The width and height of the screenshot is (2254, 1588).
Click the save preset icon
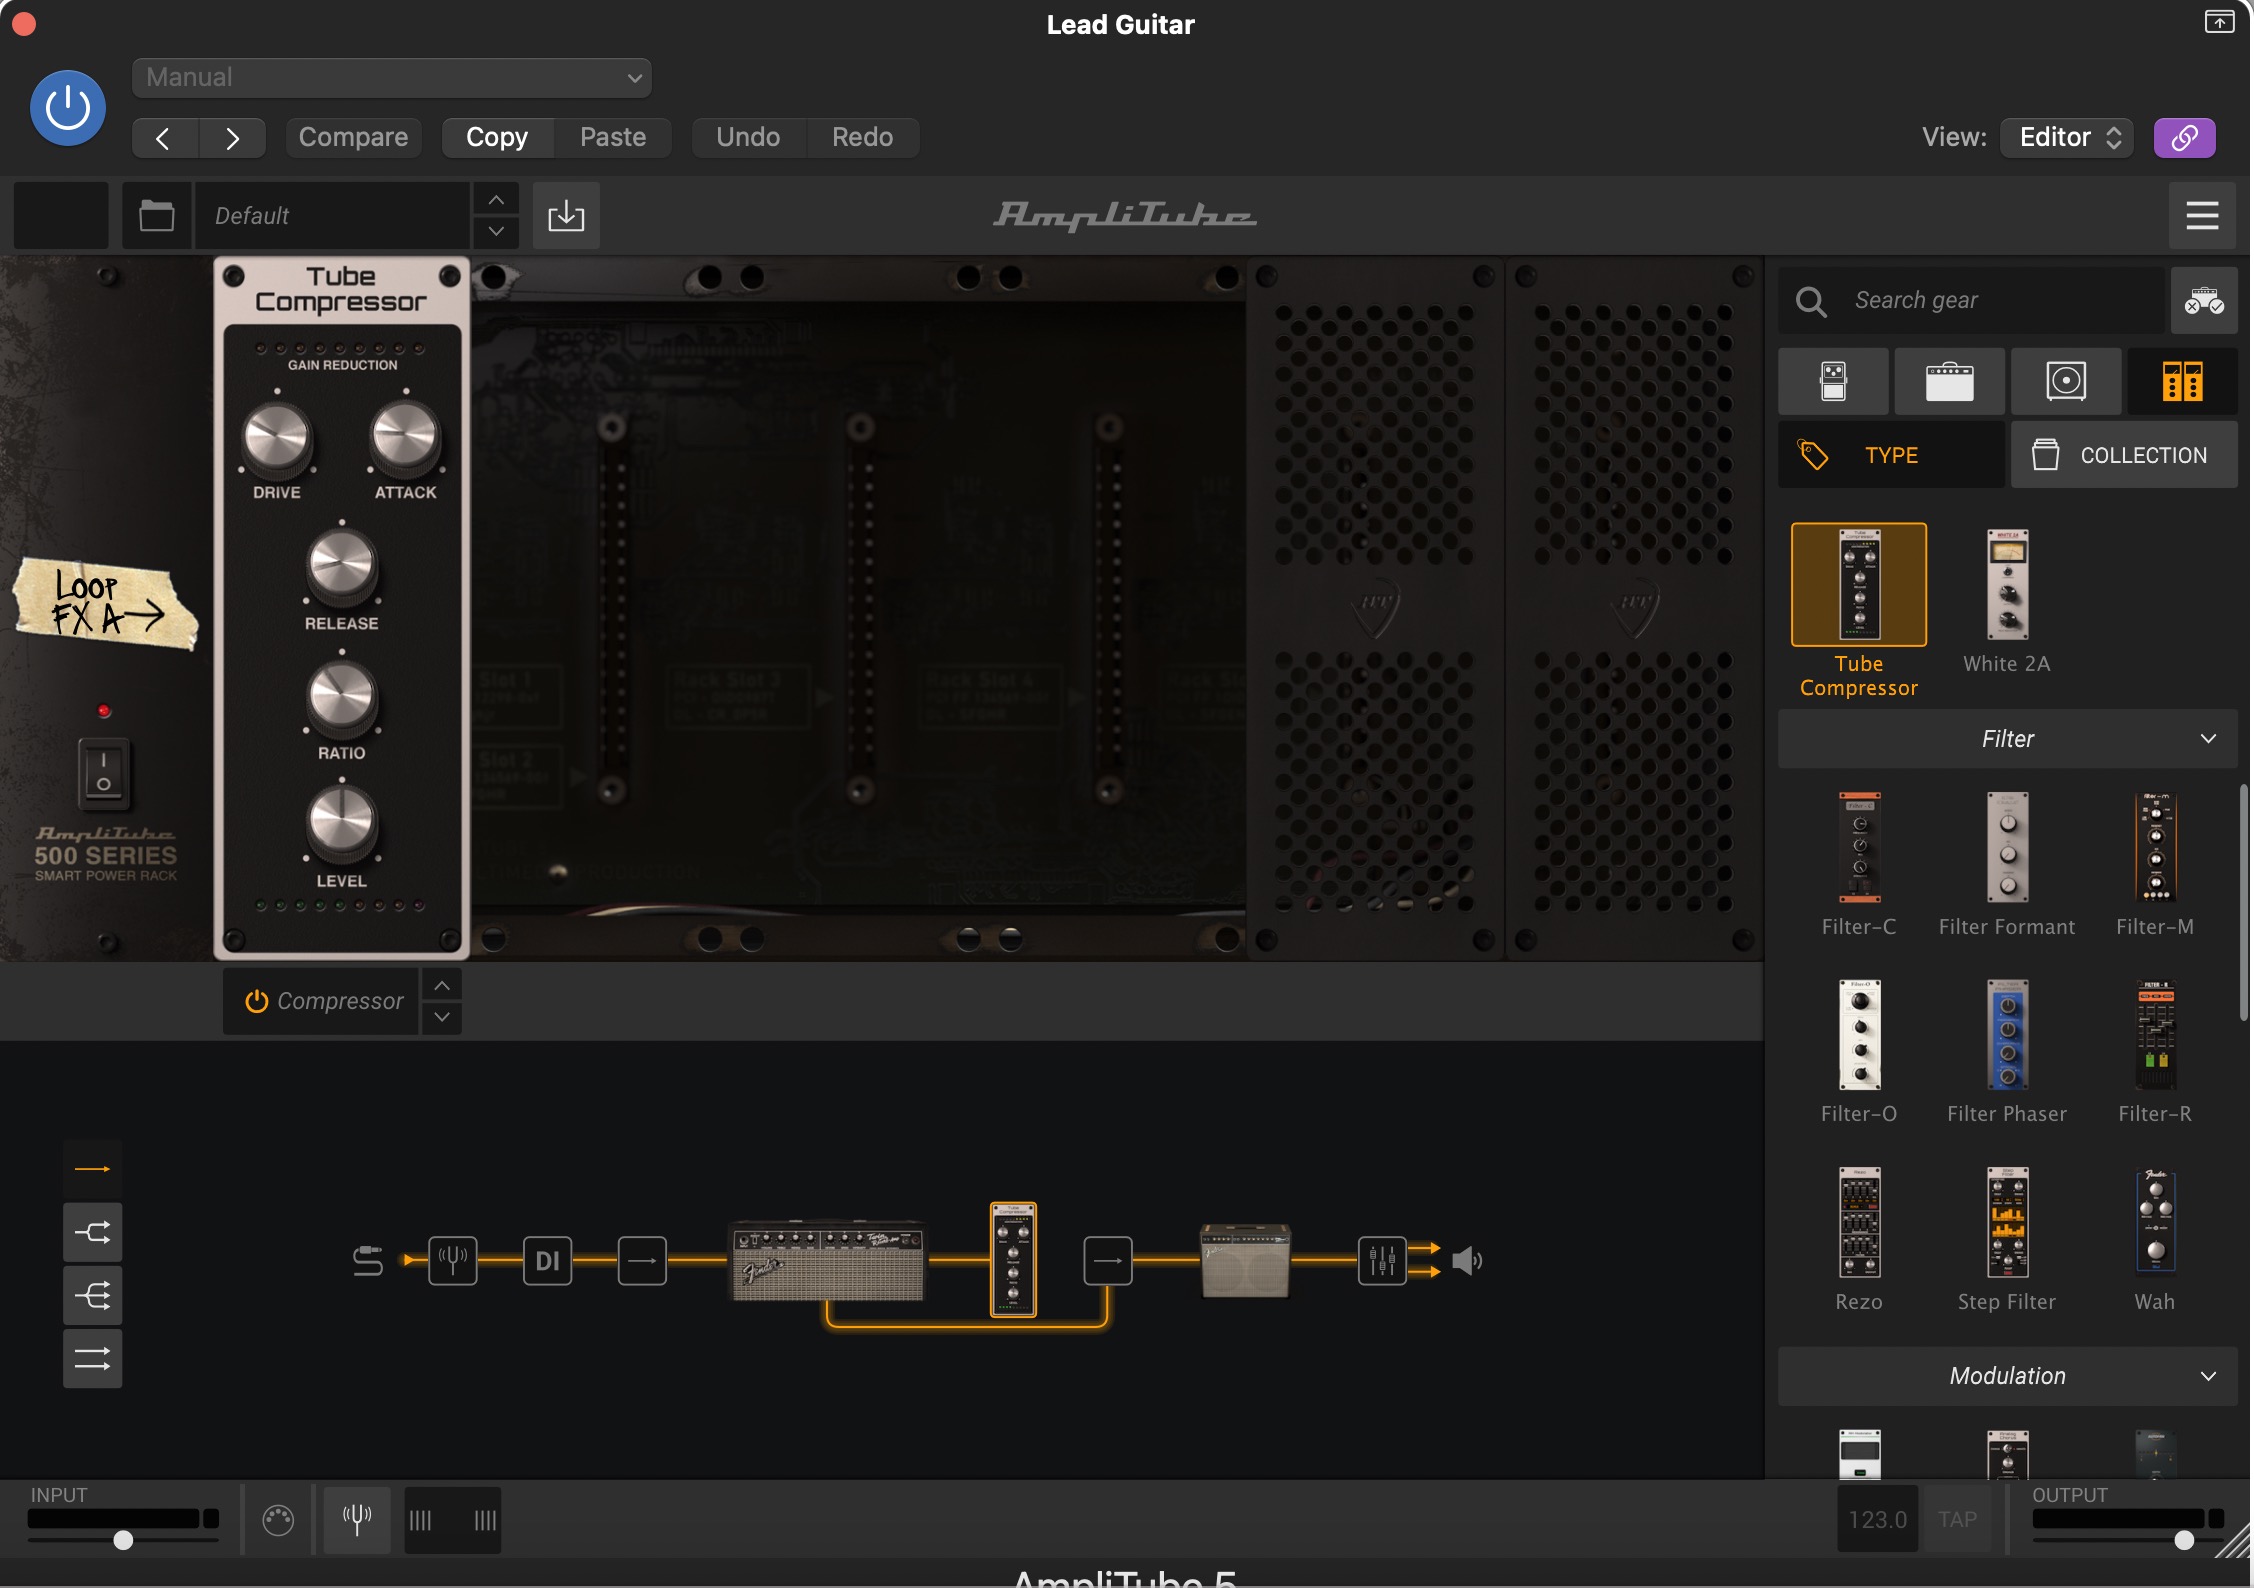click(x=566, y=215)
